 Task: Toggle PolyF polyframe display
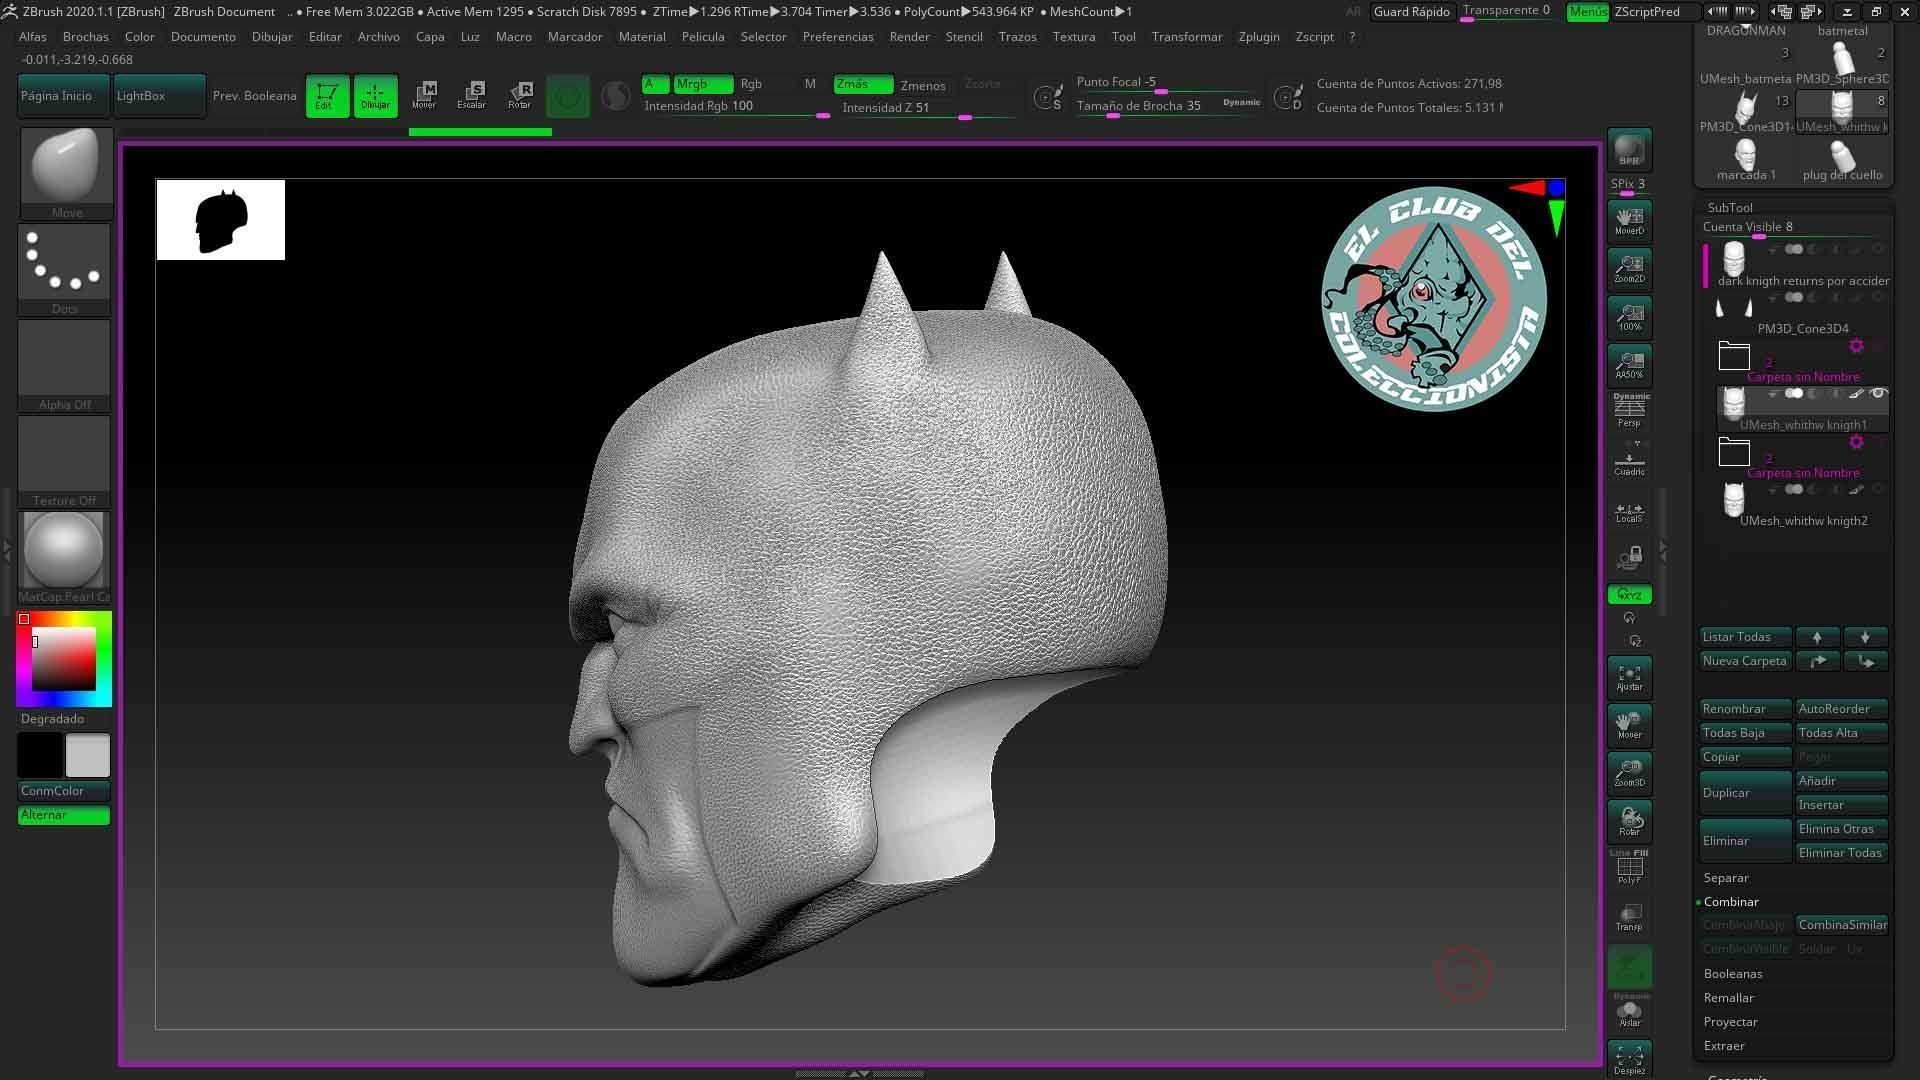pyautogui.click(x=1629, y=867)
